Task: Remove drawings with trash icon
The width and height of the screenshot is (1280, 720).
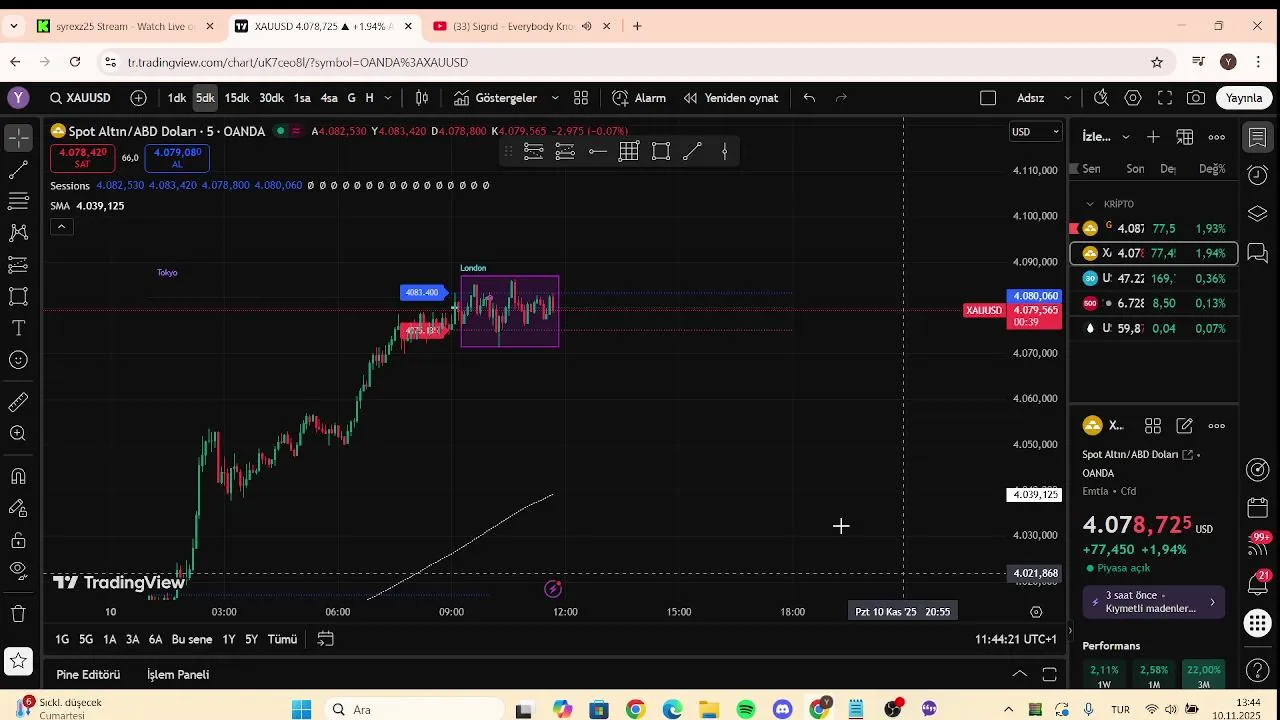Action: point(18,614)
